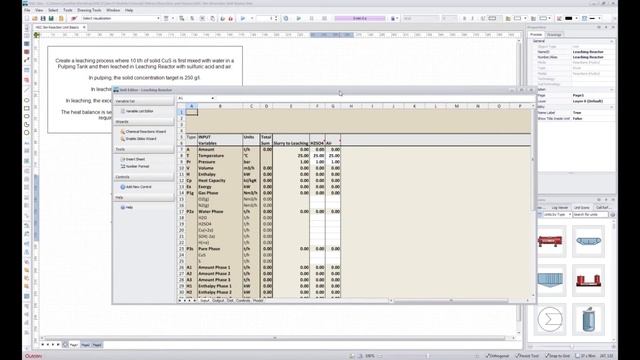The height and width of the screenshot is (360, 640).
Task: Open Help link in Unit Editor sidebar
Action: click(x=127, y=207)
